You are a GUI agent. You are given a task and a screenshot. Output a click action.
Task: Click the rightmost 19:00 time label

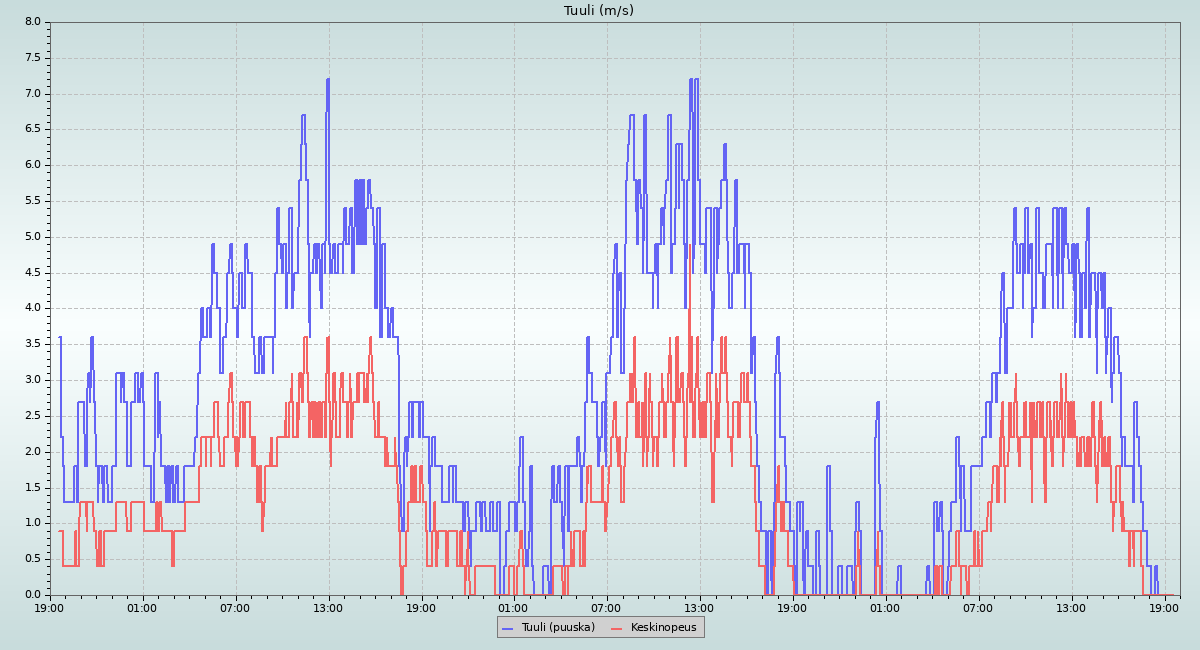(1164, 608)
